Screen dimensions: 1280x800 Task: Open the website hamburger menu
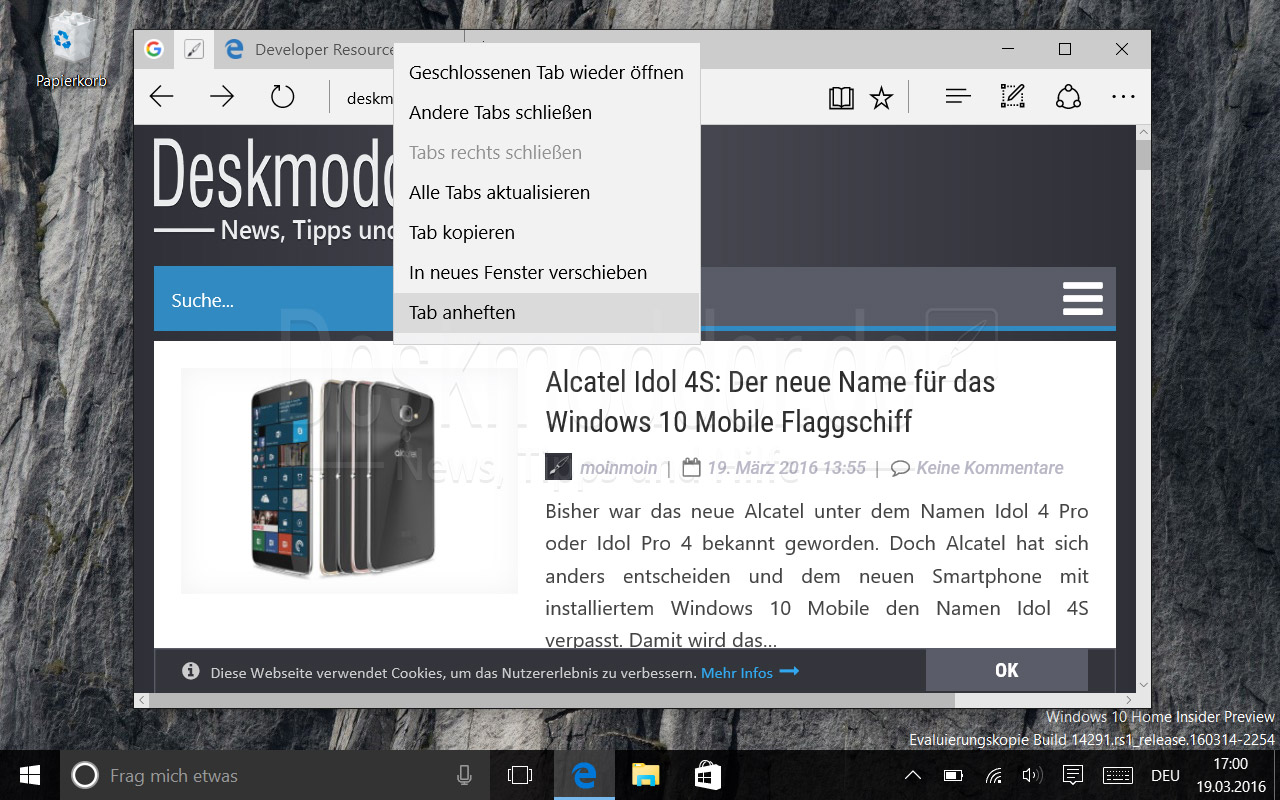(x=1083, y=298)
